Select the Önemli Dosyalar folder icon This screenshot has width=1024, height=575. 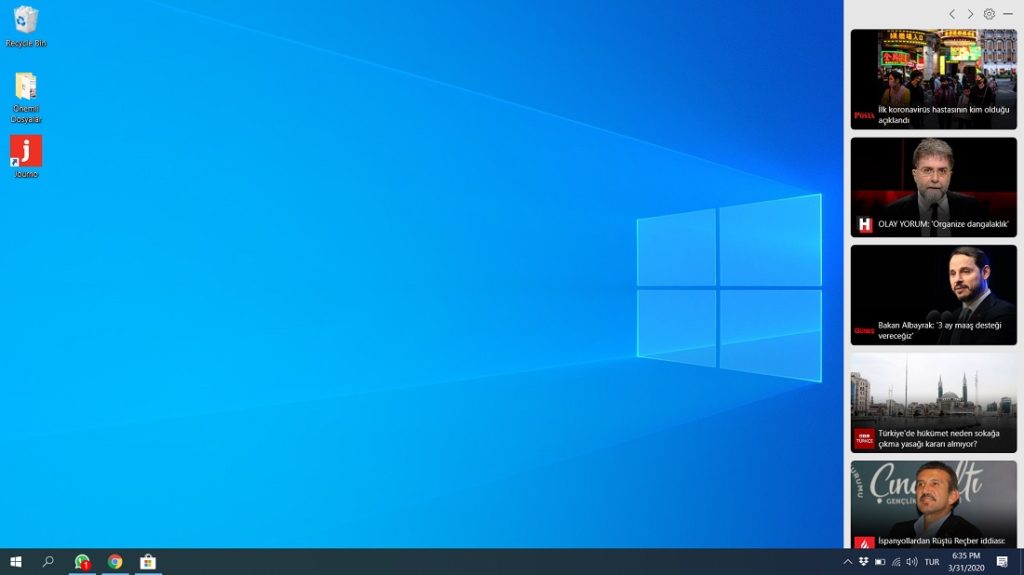pyautogui.click(x=25, y=97)
